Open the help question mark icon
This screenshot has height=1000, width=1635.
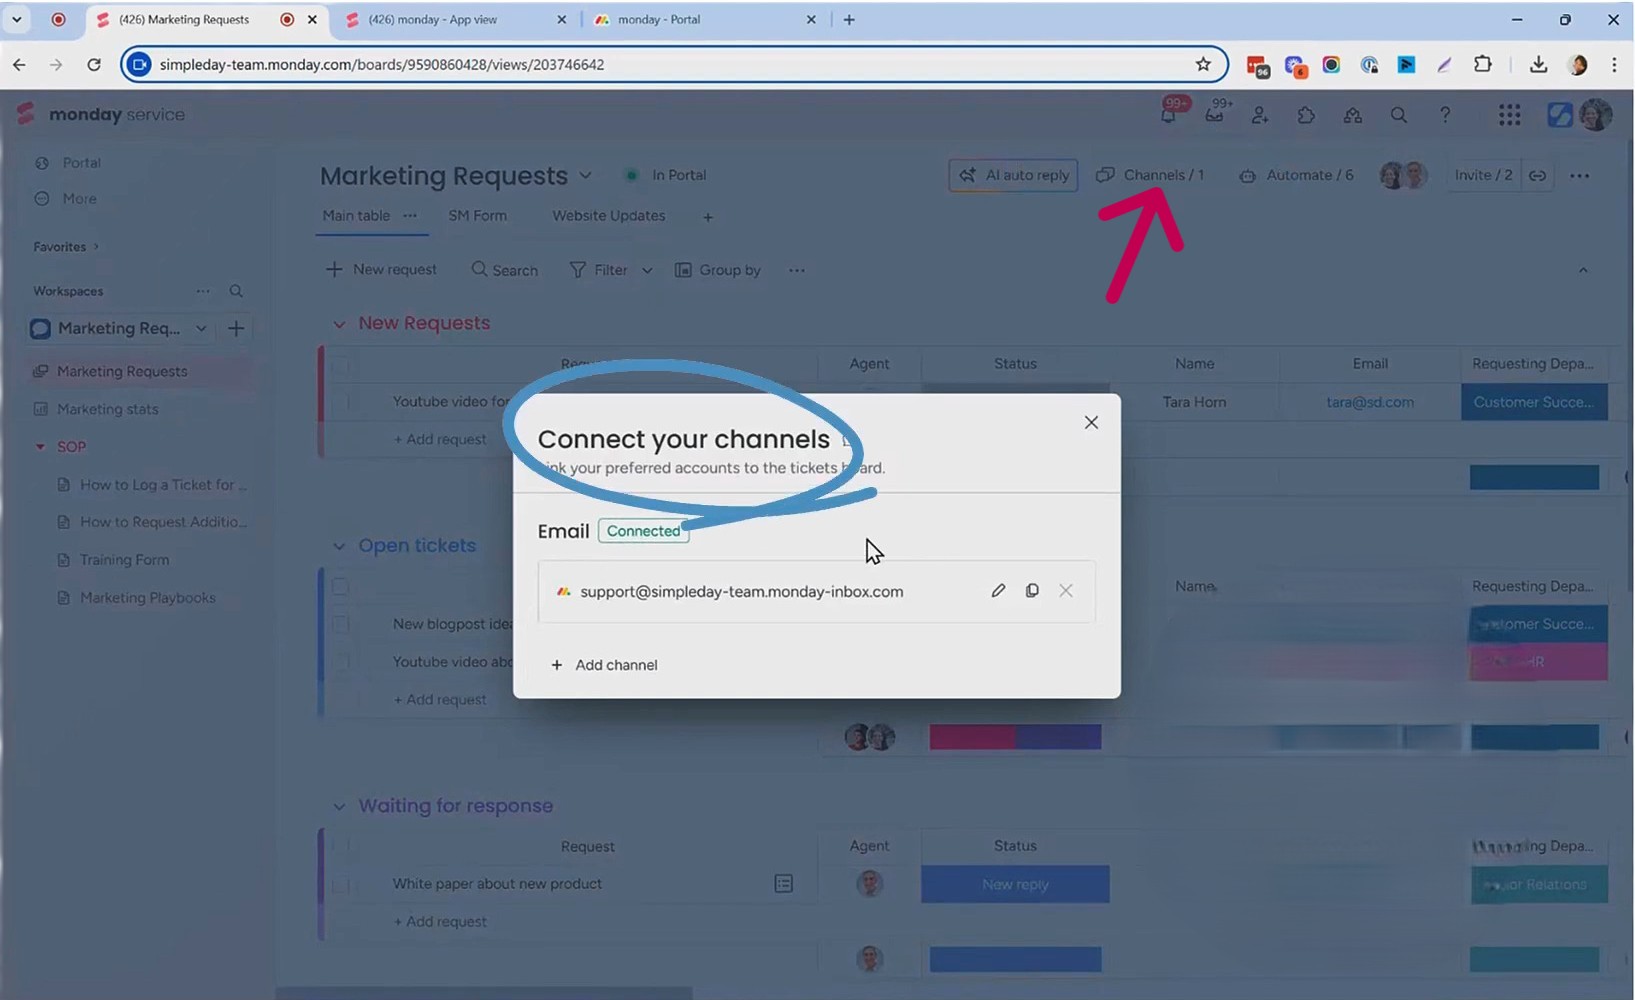click(1445, 115)
